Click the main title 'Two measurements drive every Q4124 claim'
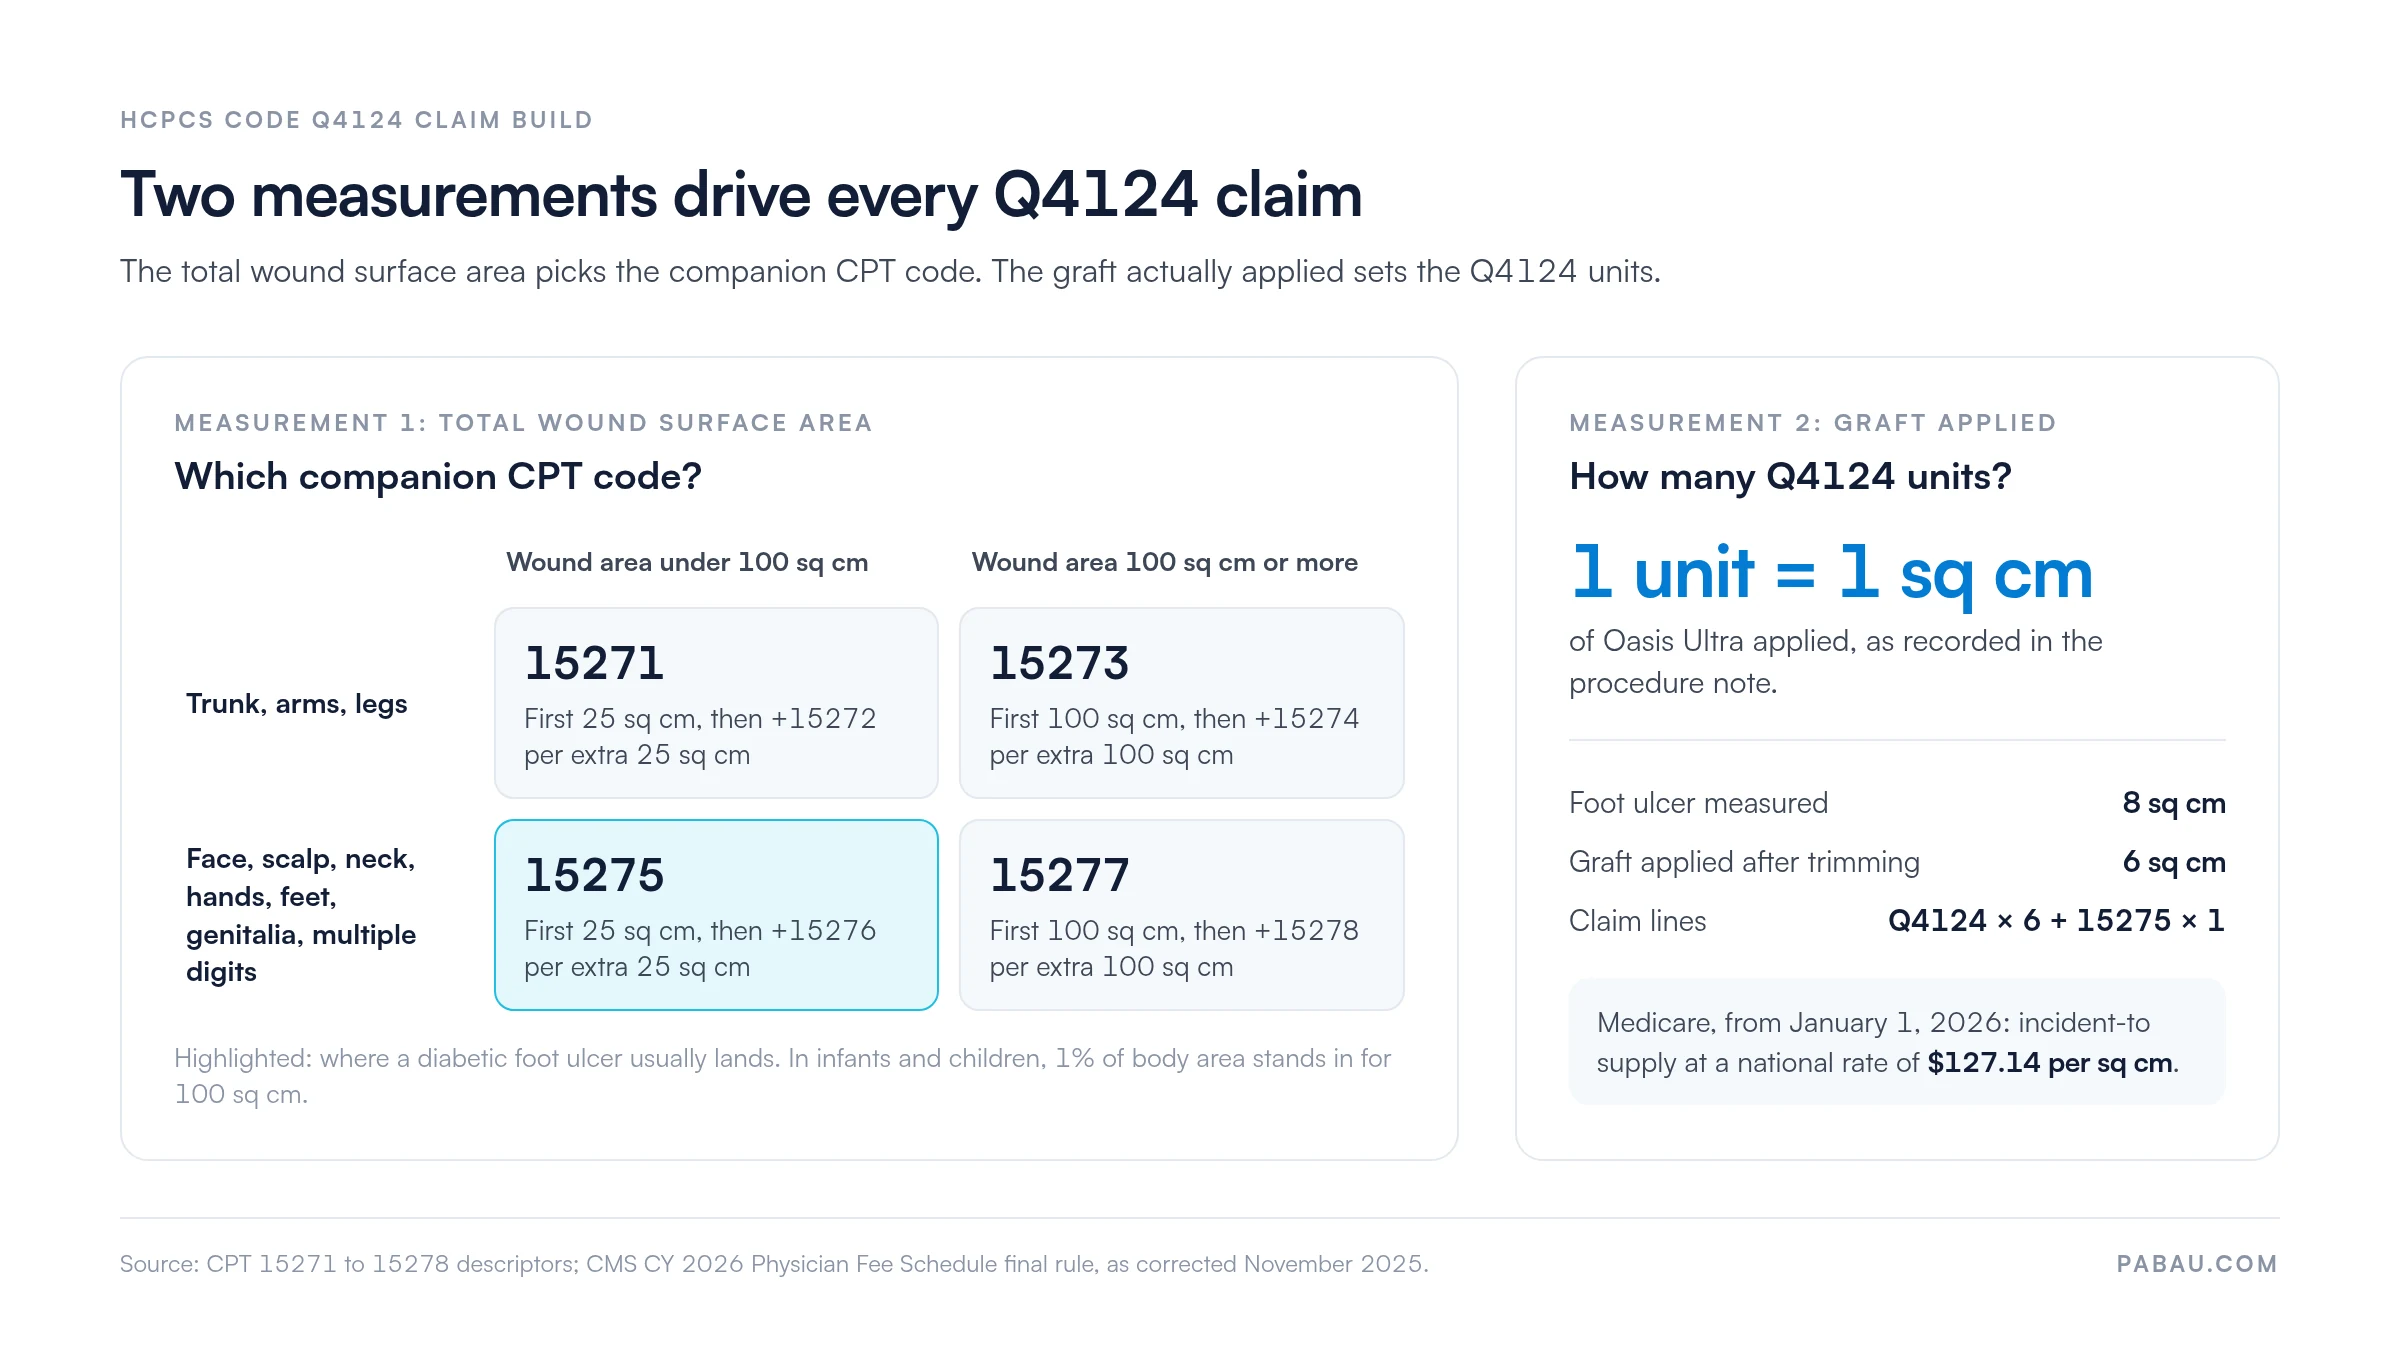This screenshot has width=2400, height=1360. pos(741,195)
